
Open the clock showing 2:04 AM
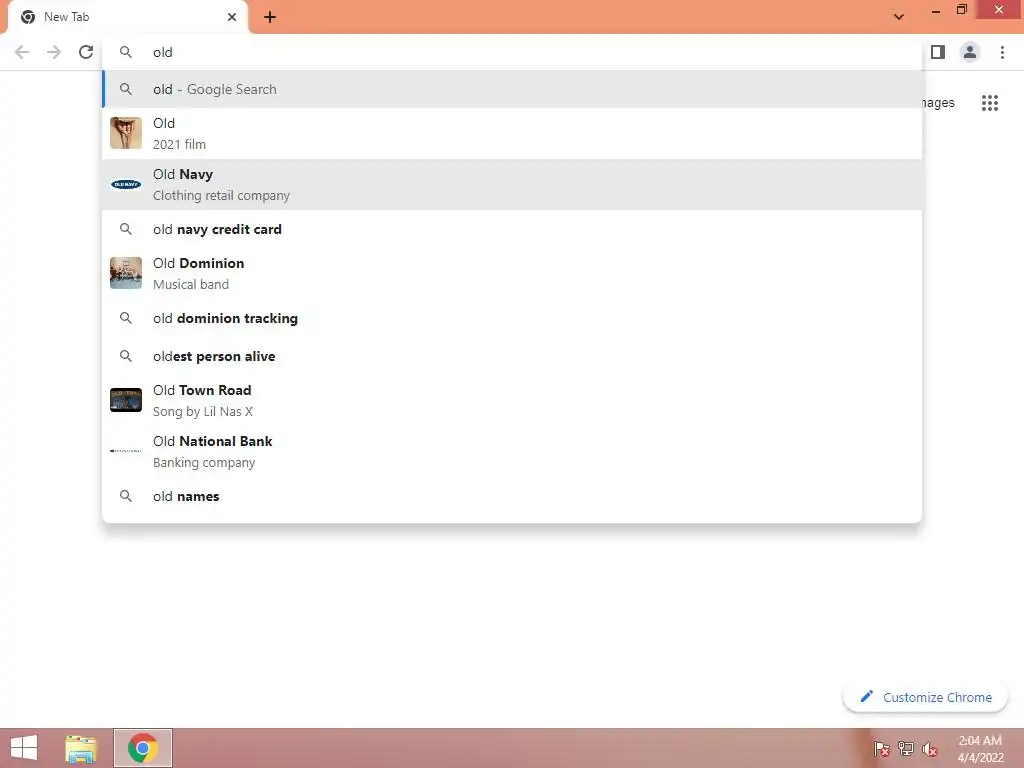click(x=980, y=748)
